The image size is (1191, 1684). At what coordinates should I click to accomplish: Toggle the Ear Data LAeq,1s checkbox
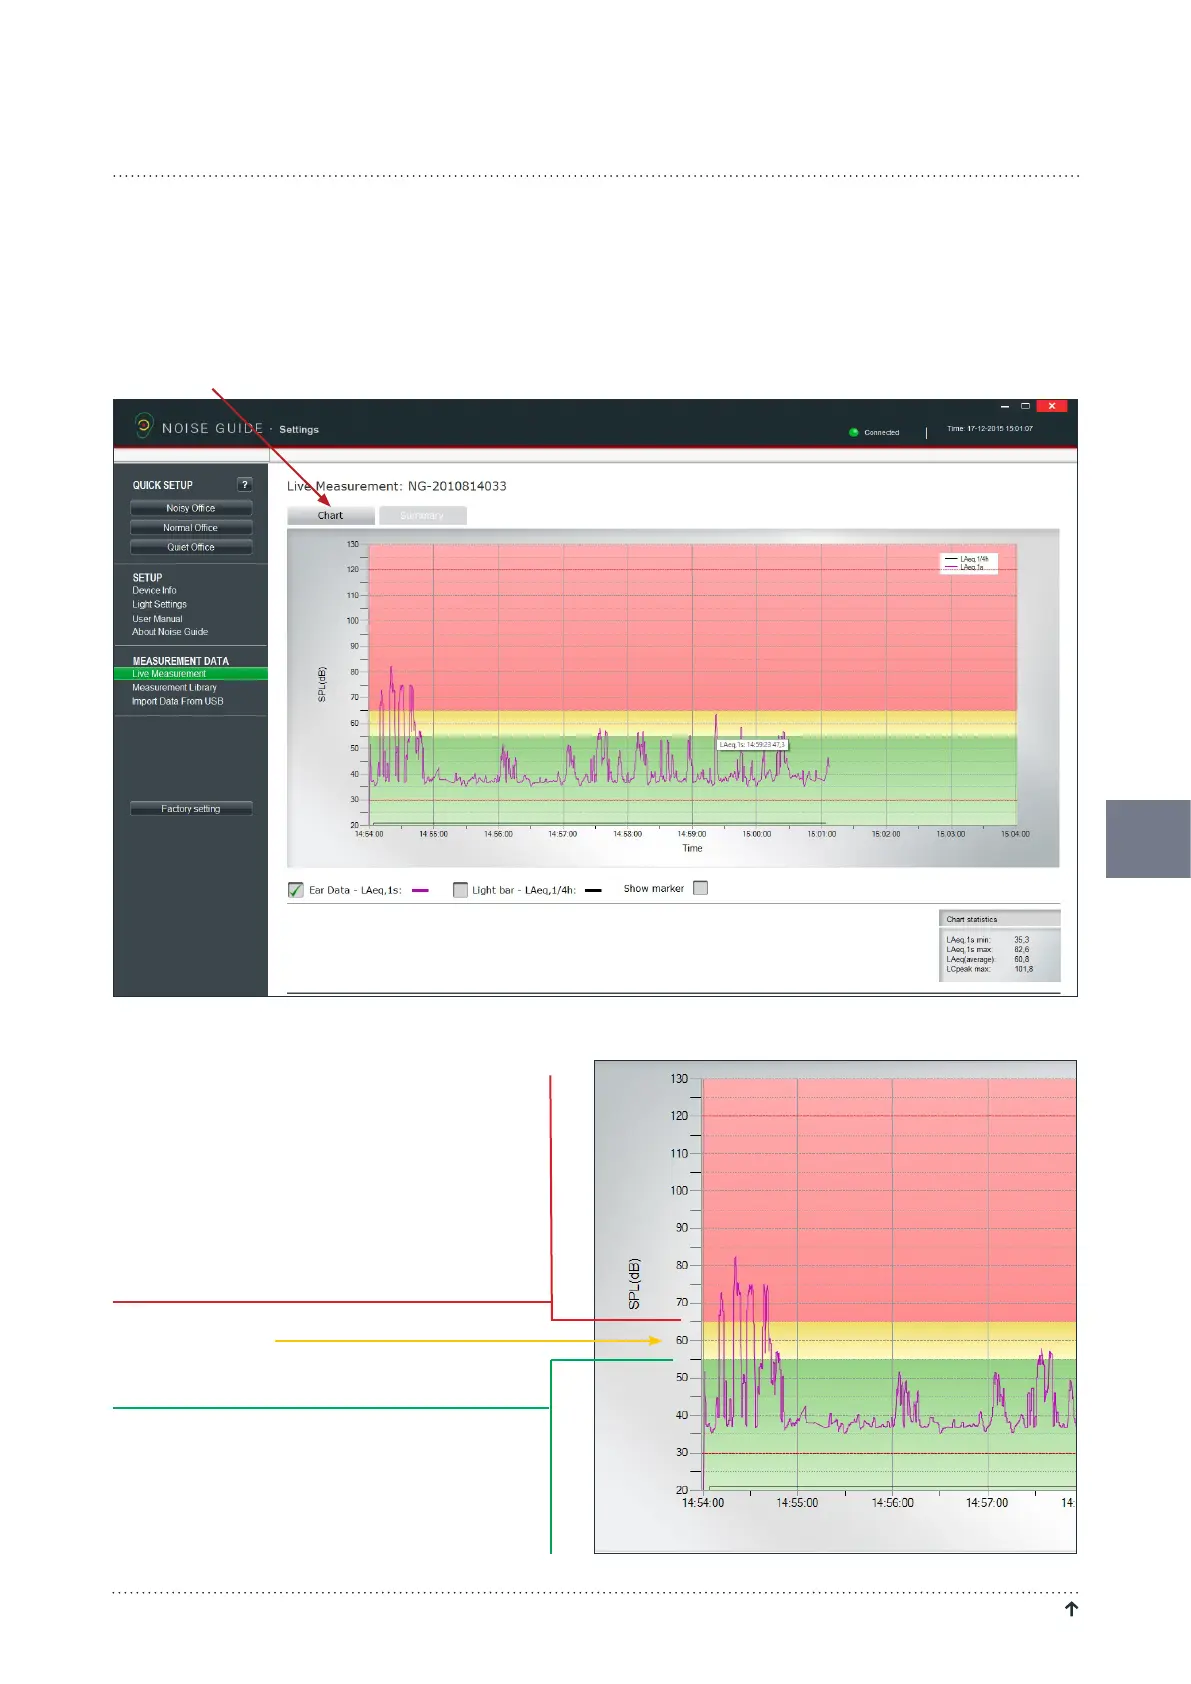coord(296,889)
